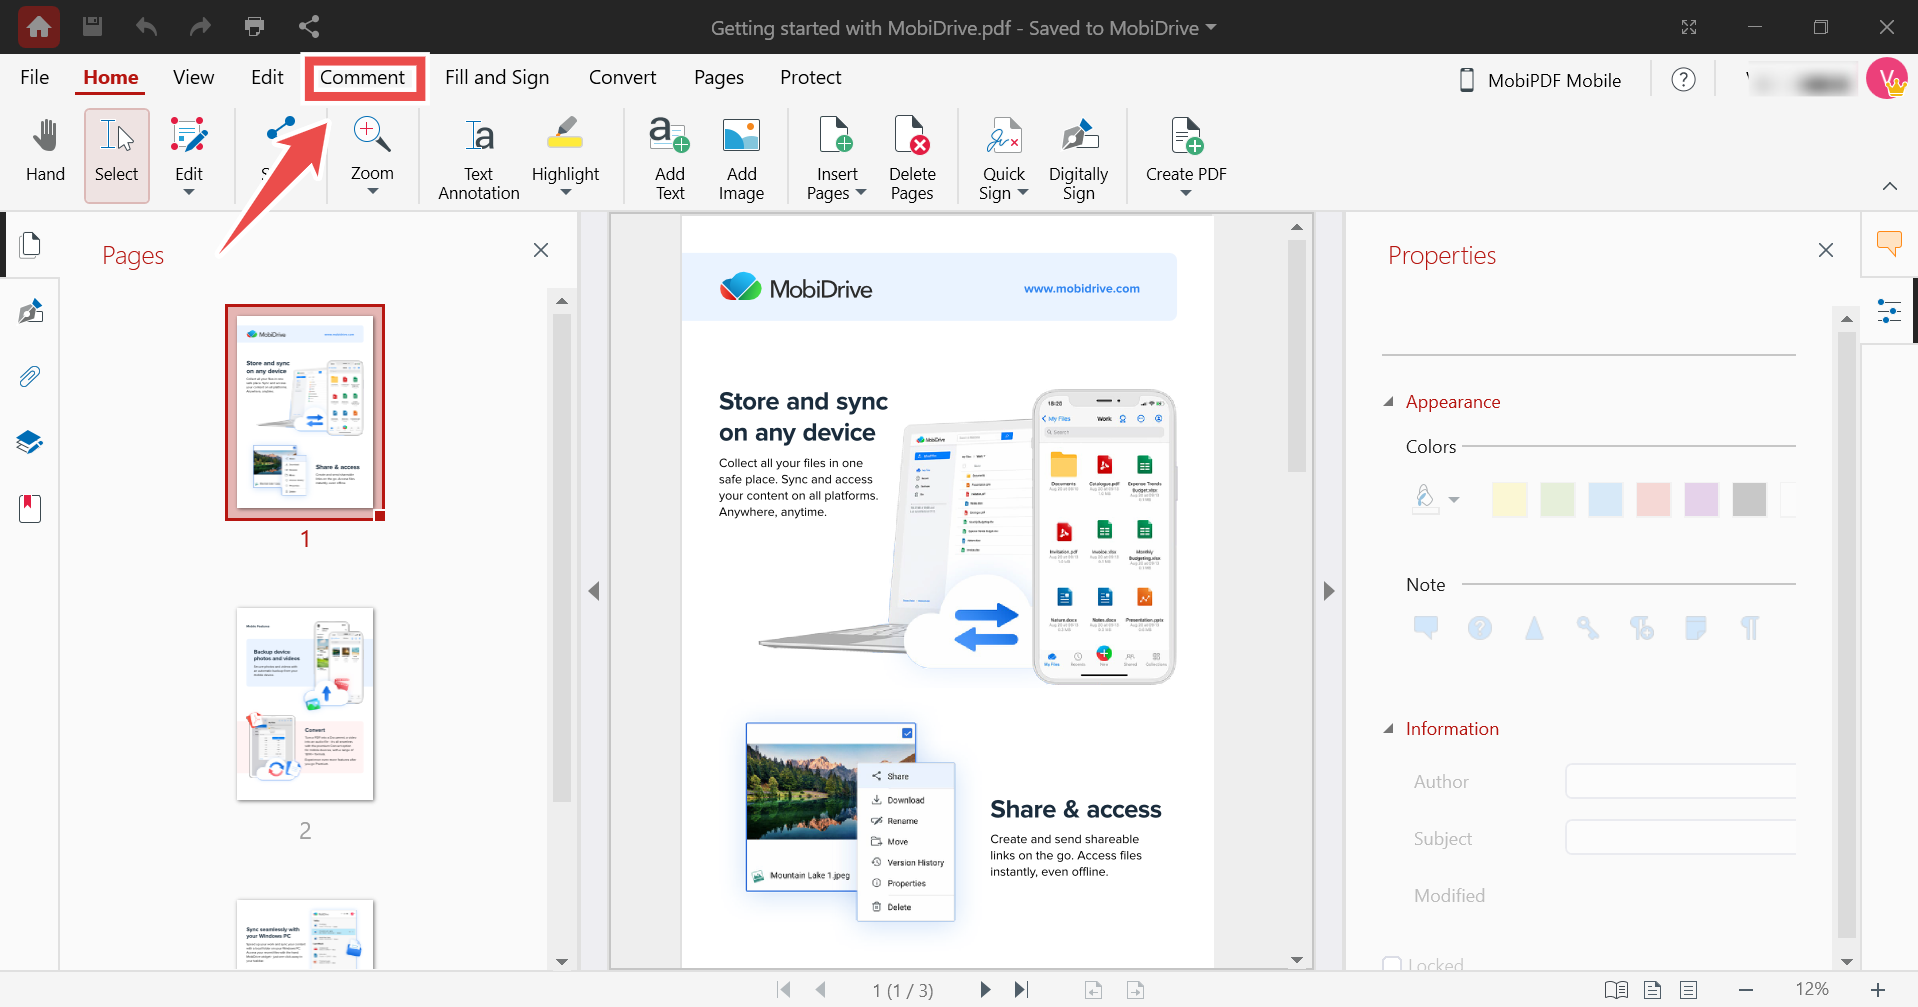
Task: Activate the Hand tool
Action: tap(45, 152)
